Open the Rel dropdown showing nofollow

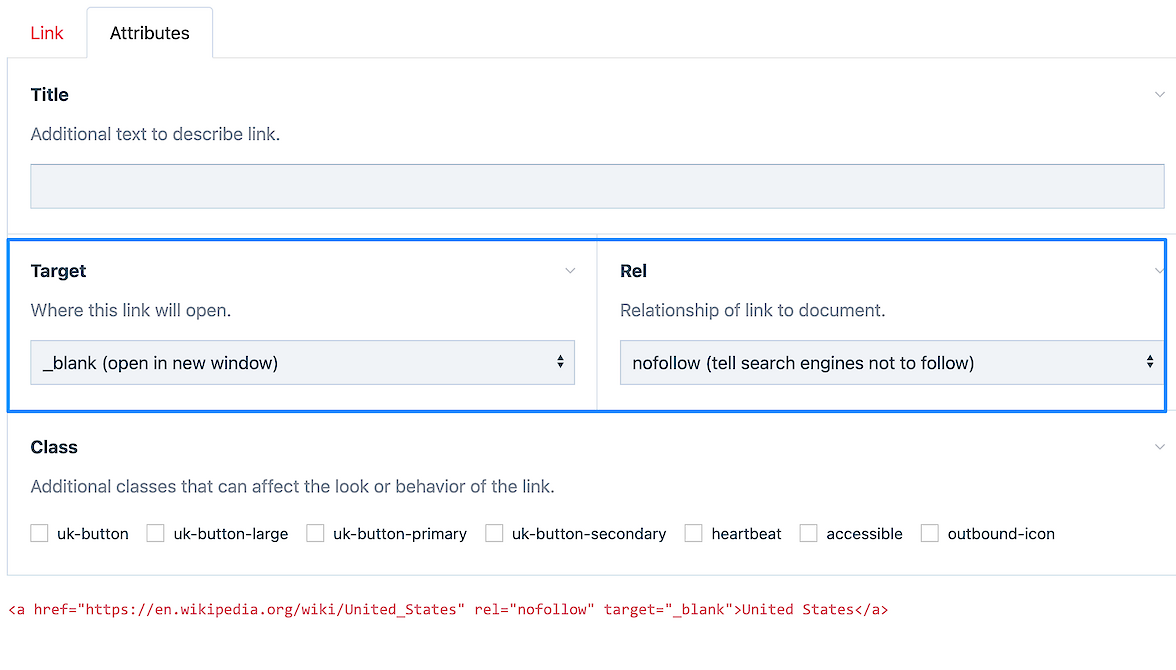coord(890,363)
